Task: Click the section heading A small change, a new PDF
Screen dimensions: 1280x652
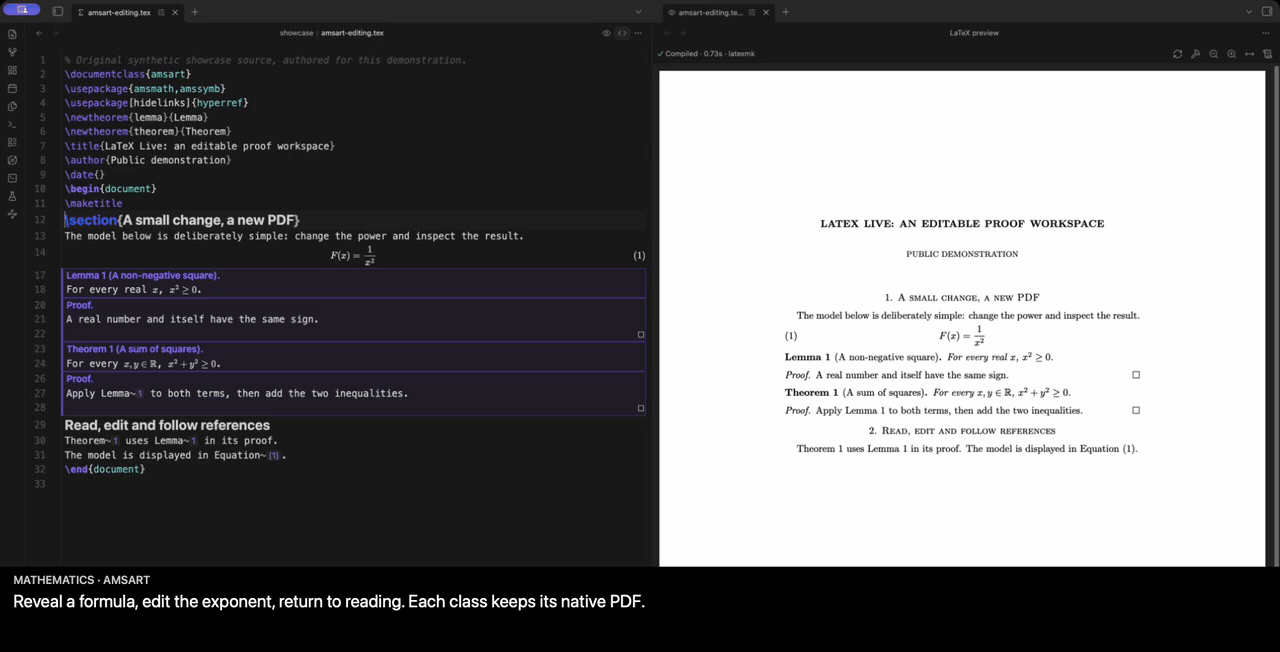Action: (x=182, y=220)
